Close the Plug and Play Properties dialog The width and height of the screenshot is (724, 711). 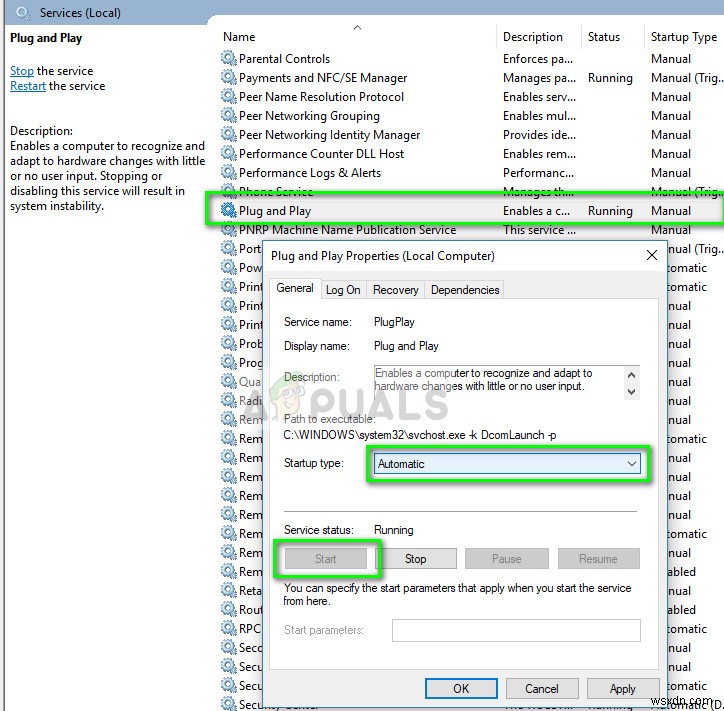click(652, 255)
